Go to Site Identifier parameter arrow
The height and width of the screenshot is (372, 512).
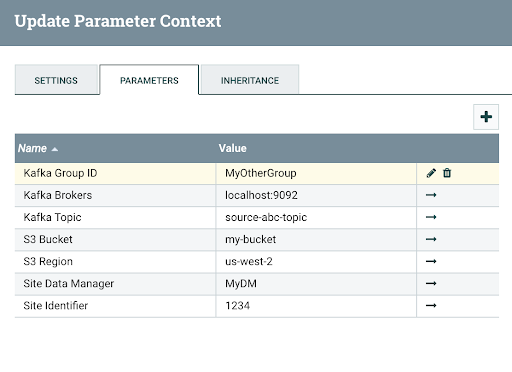[x=431, y=305]
